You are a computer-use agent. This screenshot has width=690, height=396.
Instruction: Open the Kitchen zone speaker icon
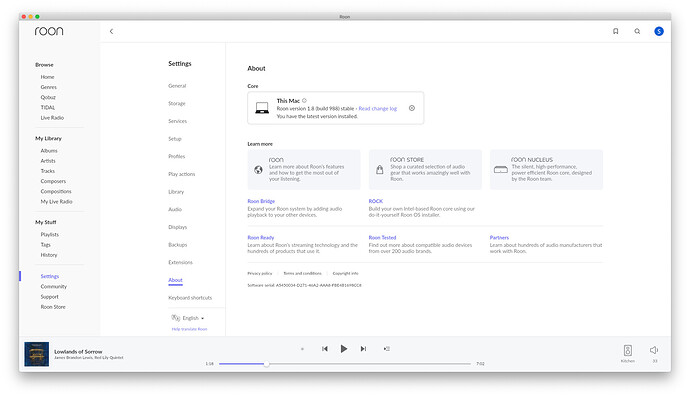click(628, 350)
